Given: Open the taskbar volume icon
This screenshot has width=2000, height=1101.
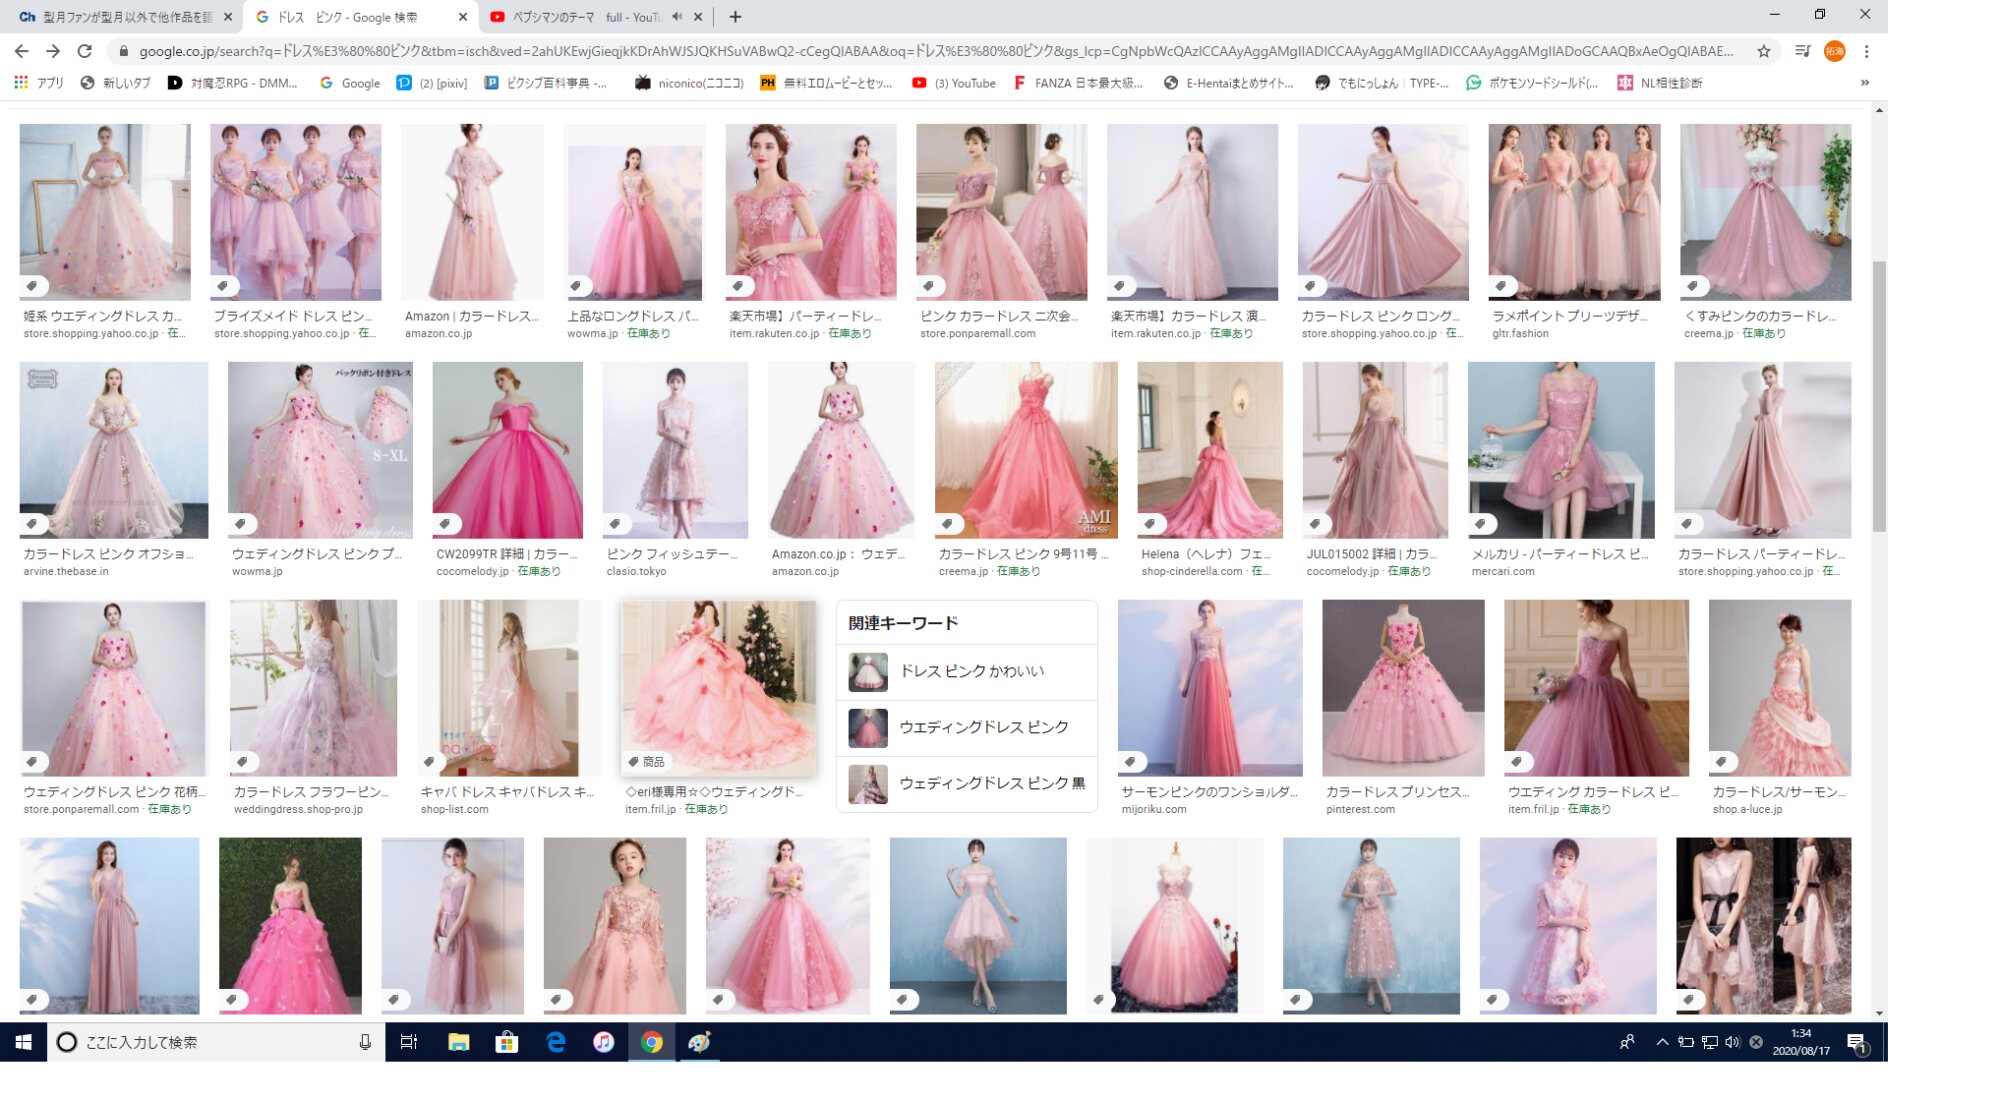Looking at the screenshot, I should click(1732, 1042).
